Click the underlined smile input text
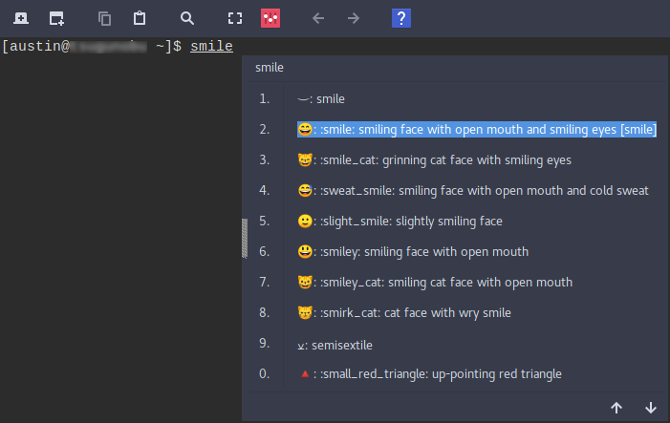670x423 pixels. 212,46
